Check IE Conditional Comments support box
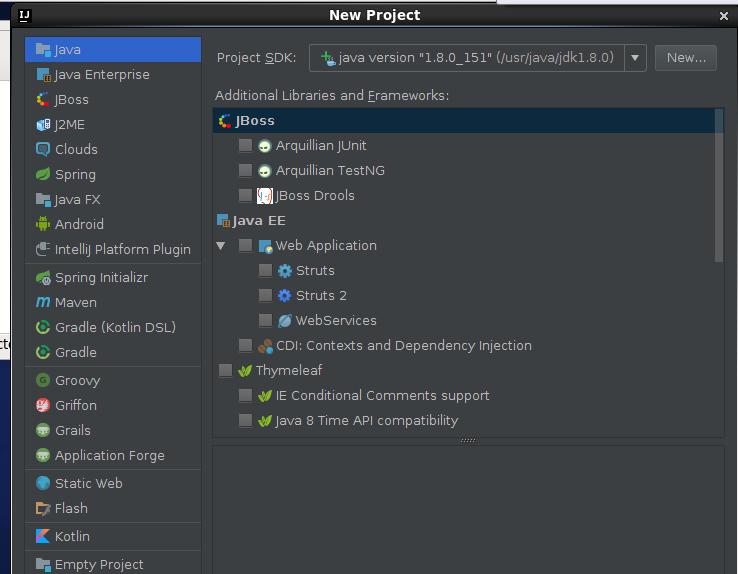This screenshot has width=738, height=574. pos(245,395)
